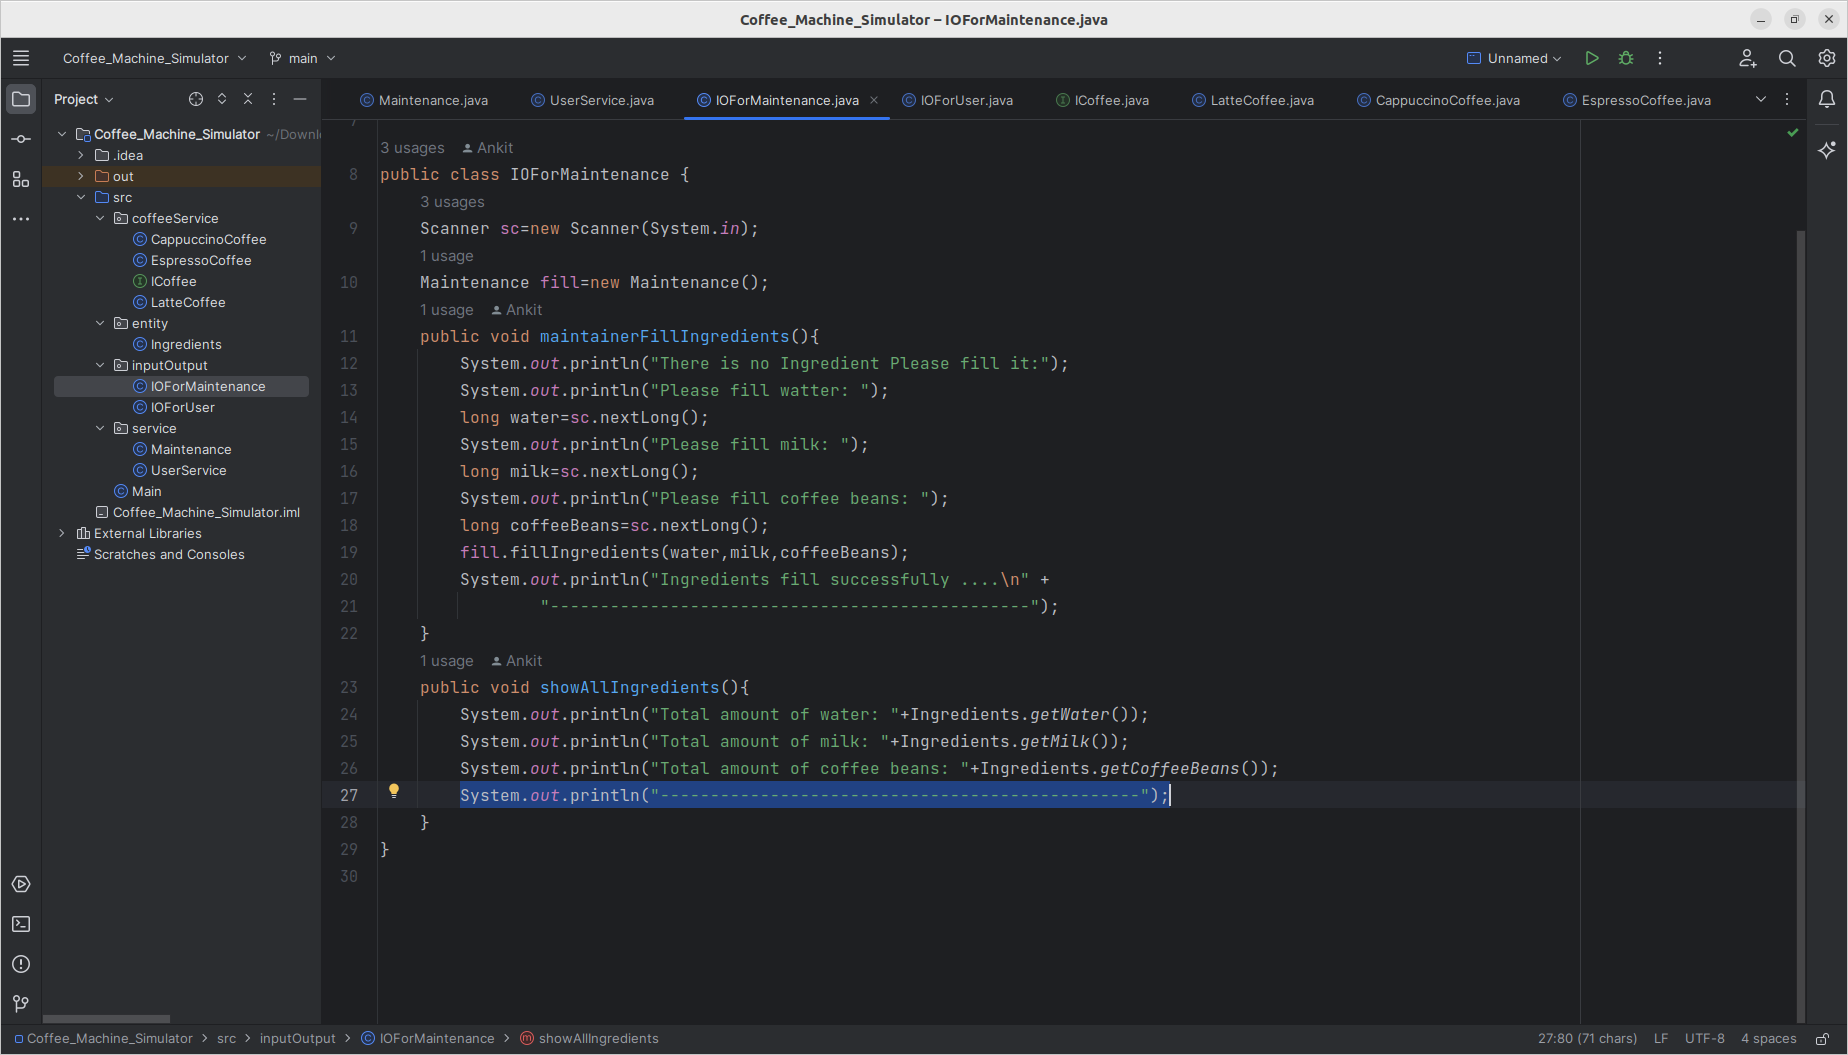The width and height of the screenshot is (1848, 1055).
Task: Click the Project panel horizontal scrollbar
Action: coord(107,1019)
